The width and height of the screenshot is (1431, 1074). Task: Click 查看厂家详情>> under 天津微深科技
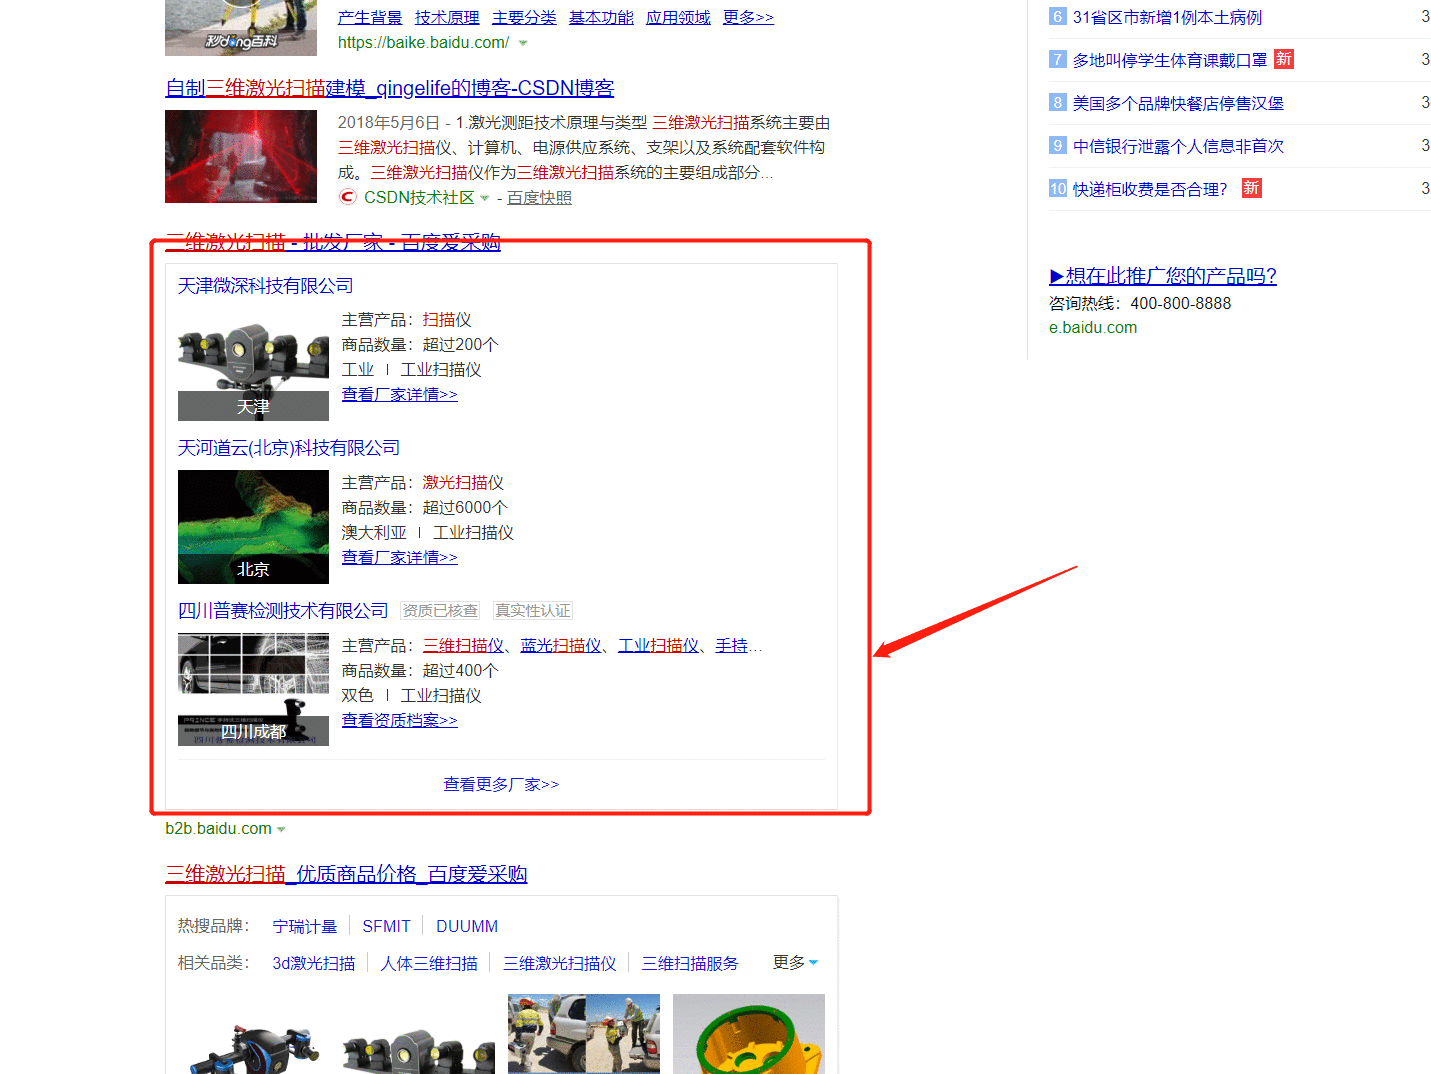click(x=399, y=395)
